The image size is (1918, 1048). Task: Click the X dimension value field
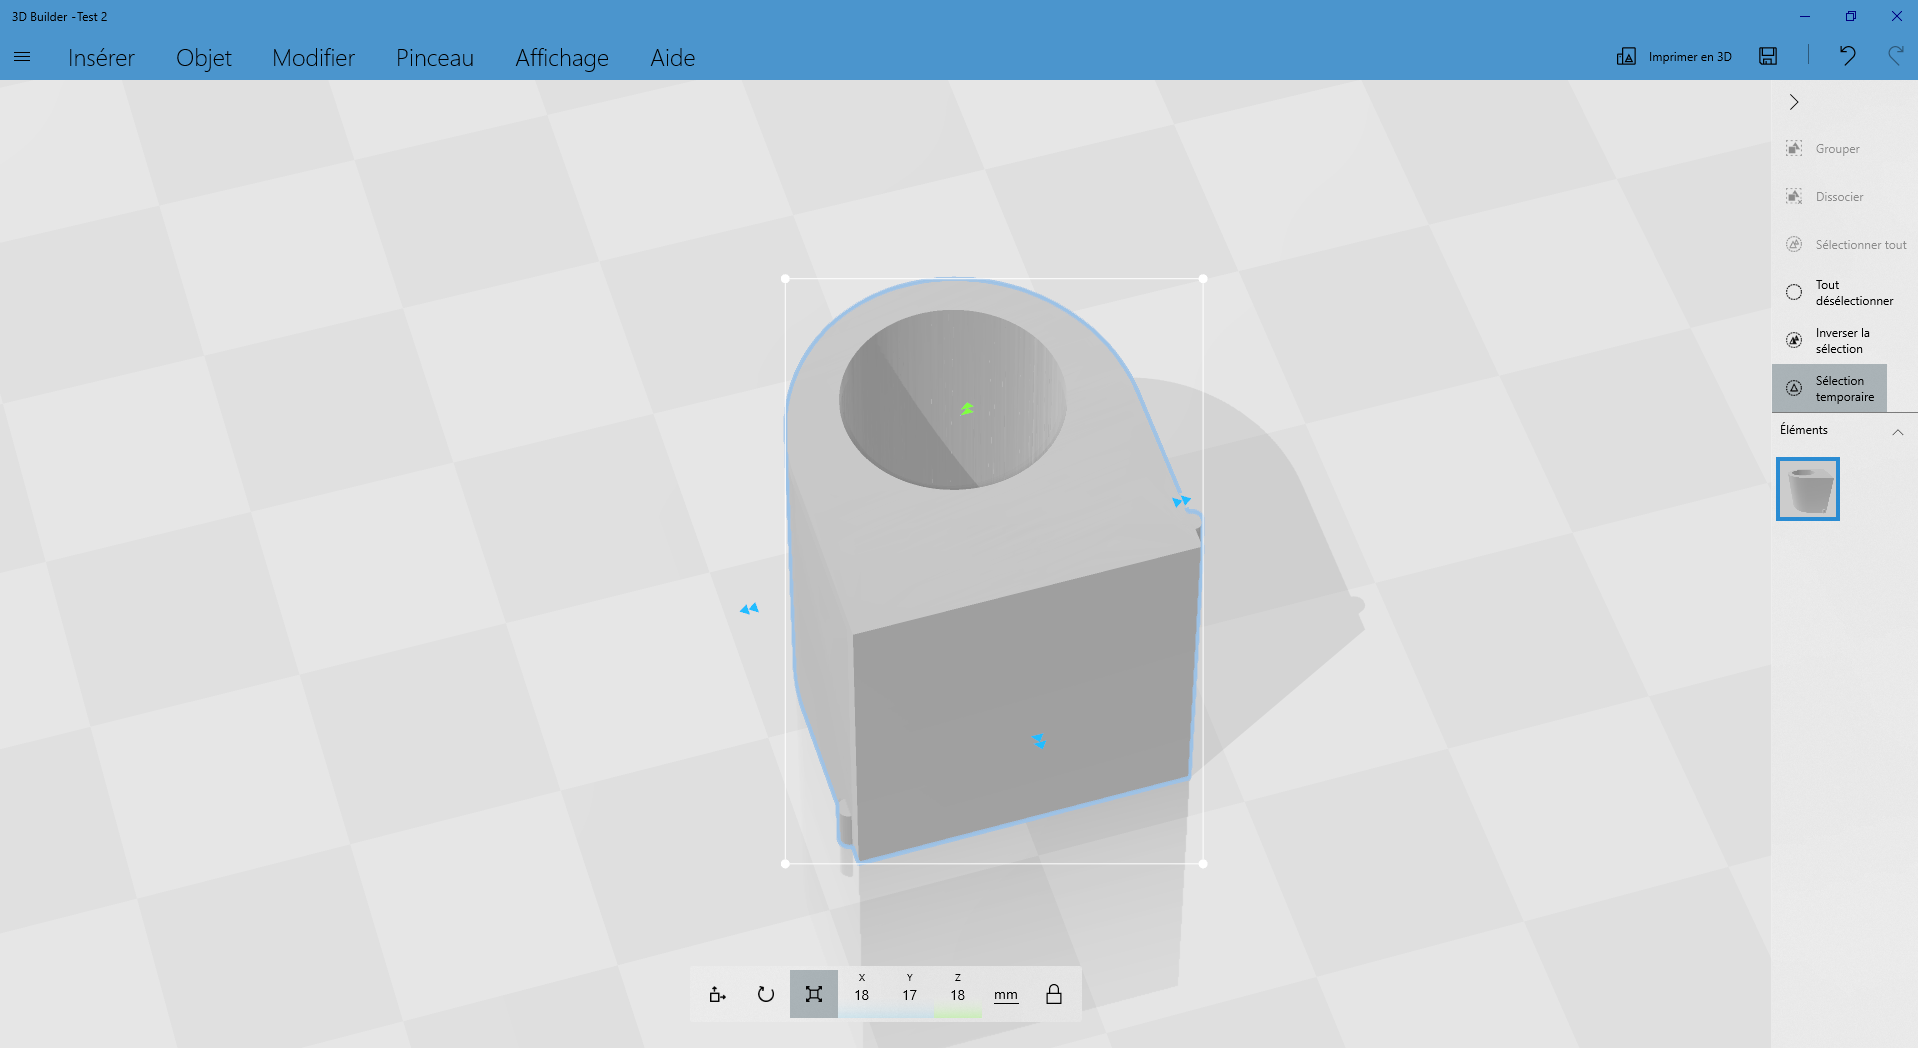click(862, 994)
